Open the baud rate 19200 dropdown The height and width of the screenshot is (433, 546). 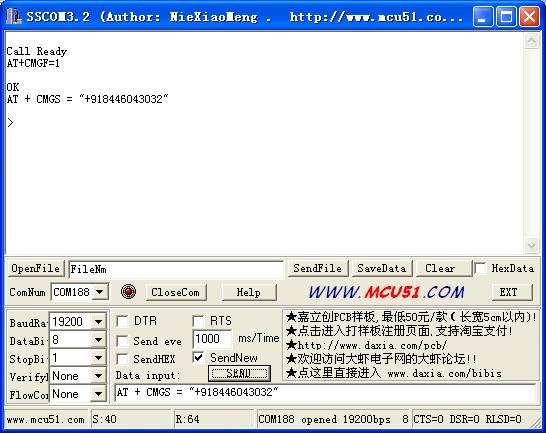coord(99,321)
